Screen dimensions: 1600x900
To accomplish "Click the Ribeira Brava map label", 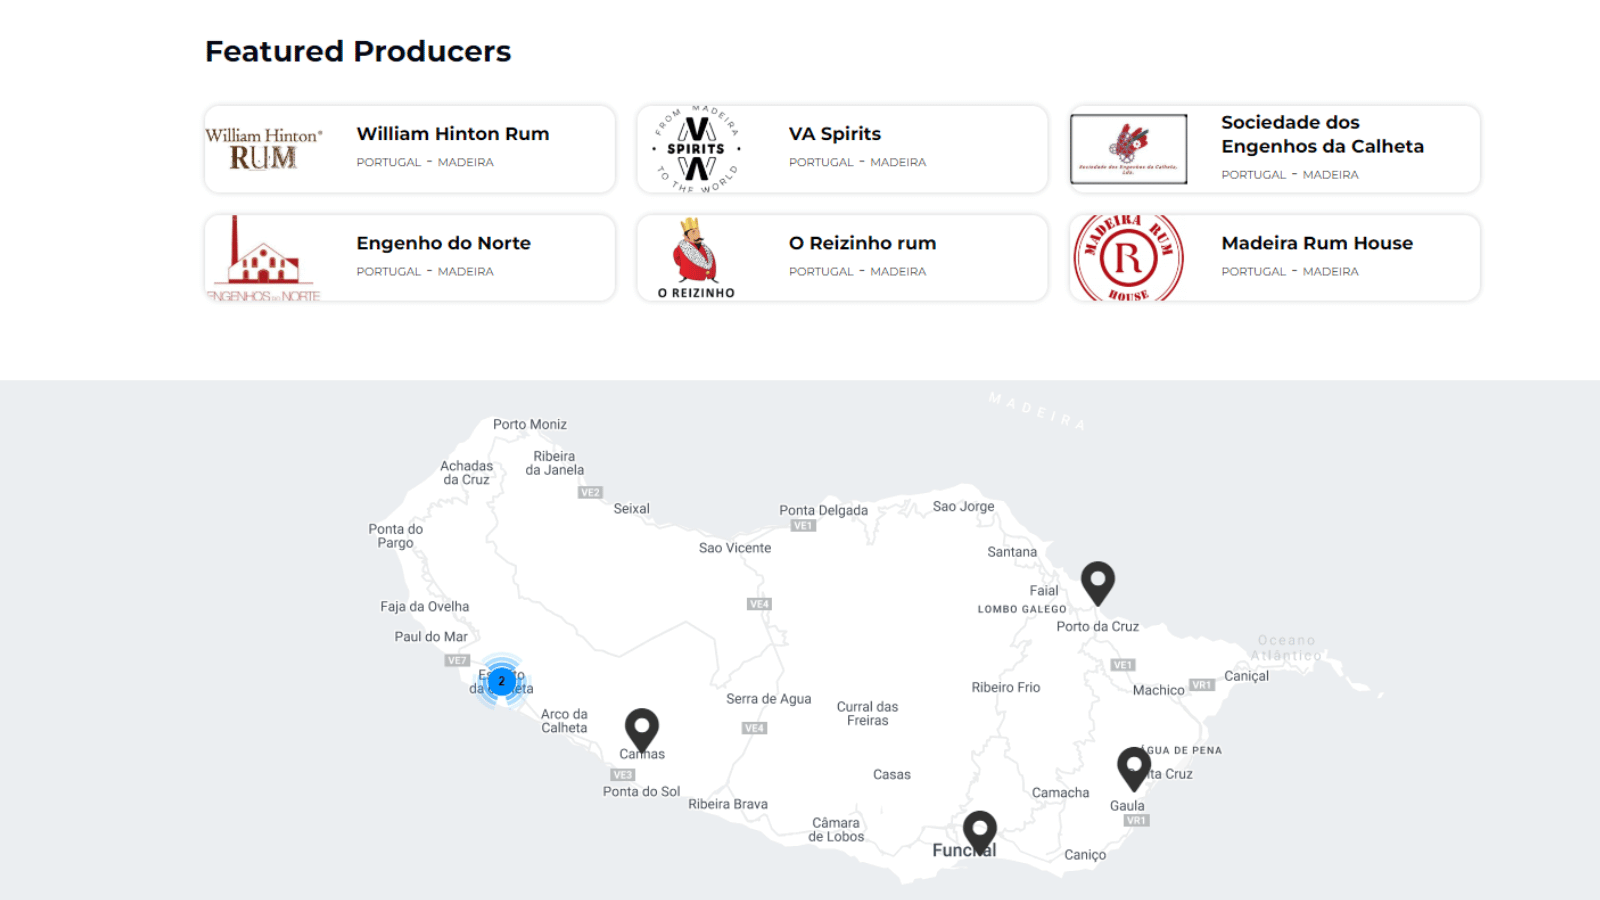I will pos(728,804).
